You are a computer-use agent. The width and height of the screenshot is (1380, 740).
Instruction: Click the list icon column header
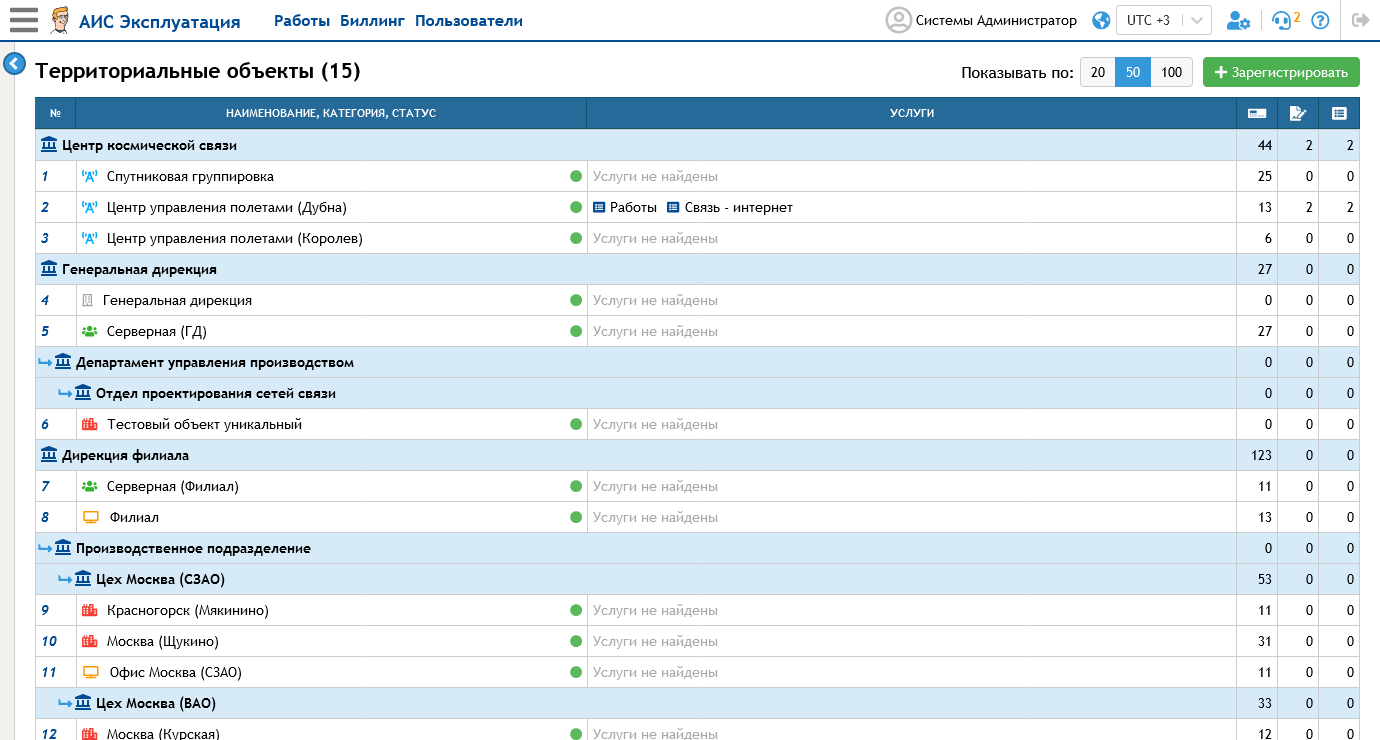coord(1339,113)
